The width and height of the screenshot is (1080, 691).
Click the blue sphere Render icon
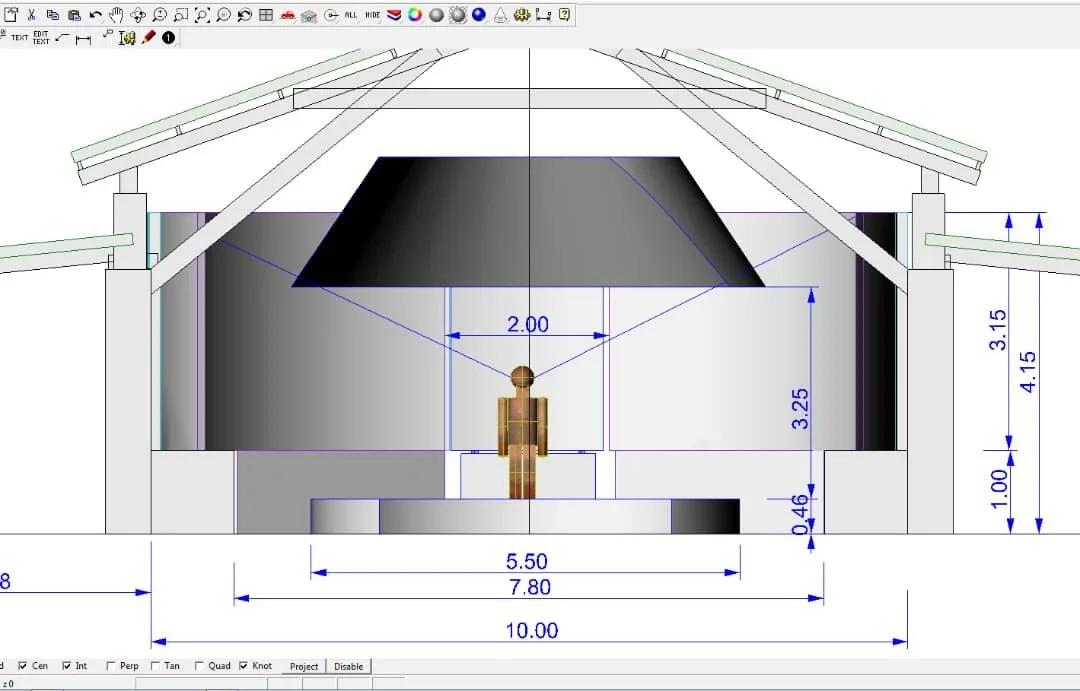[x=479, y=14]
